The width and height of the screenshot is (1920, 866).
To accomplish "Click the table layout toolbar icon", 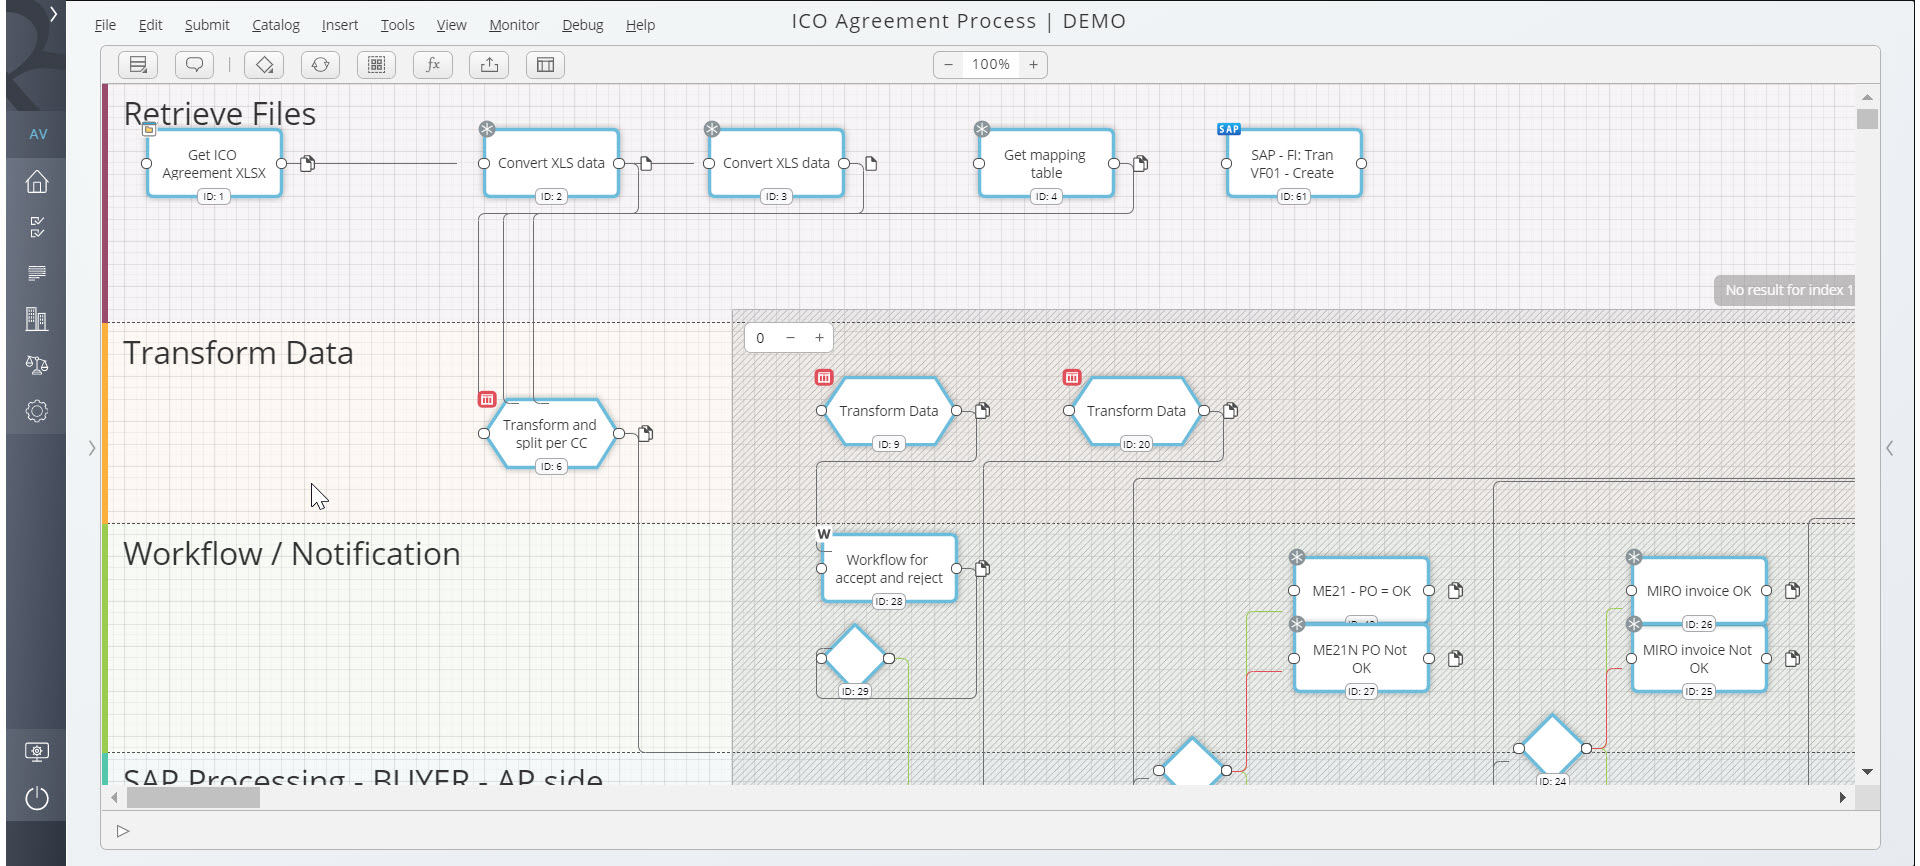I will click(545, 65).
